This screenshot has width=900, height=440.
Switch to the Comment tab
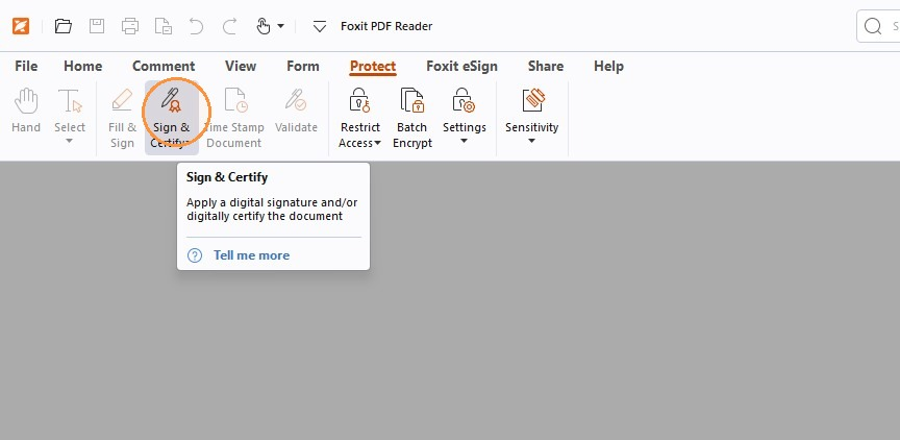(x=164, y=66)
